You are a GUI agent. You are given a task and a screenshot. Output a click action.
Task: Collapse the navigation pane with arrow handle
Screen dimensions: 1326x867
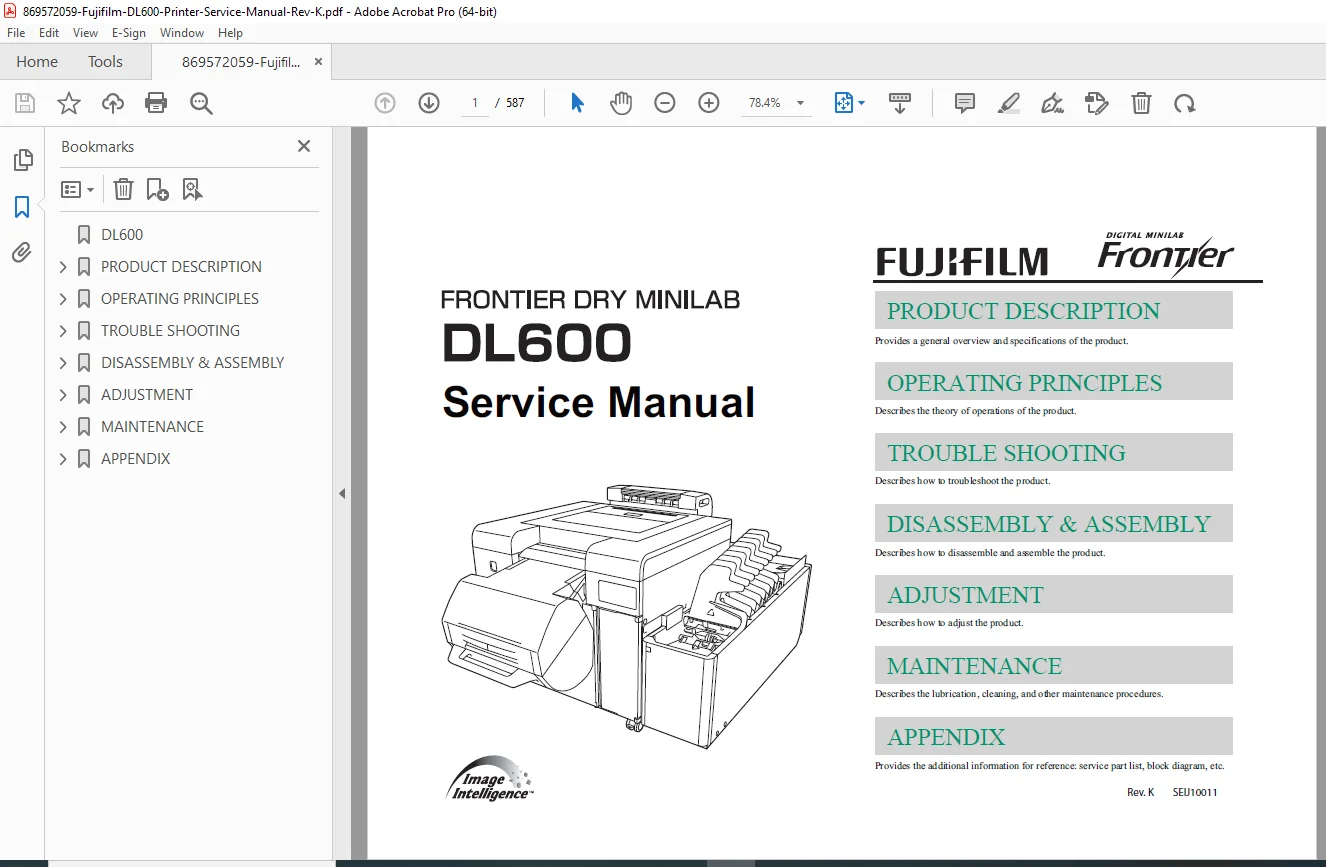click(342, 493)
